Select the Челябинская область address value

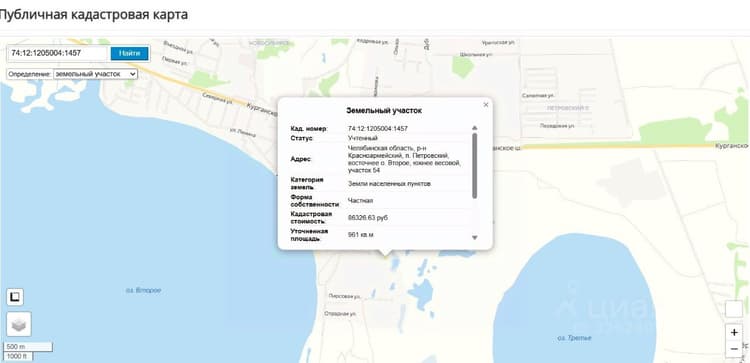[405, 159]
